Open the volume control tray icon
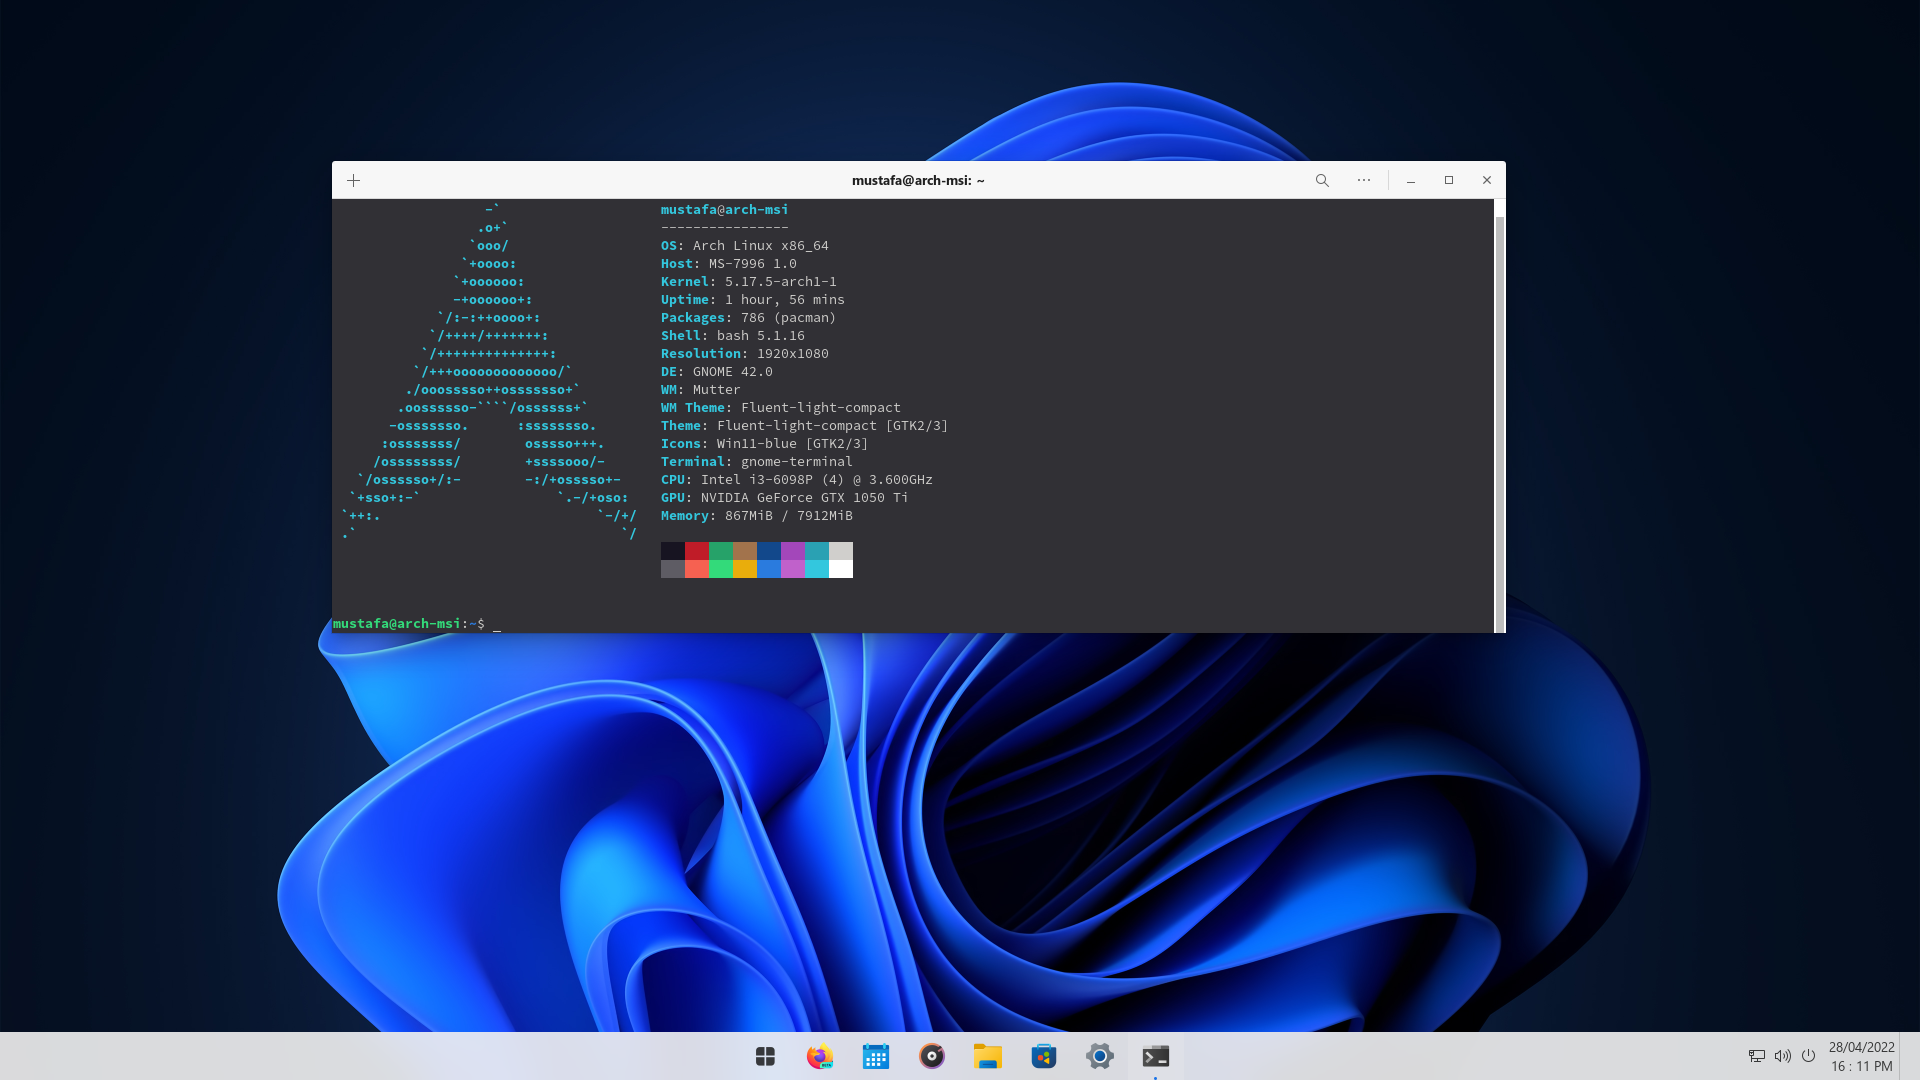This screenshot has width=1920, height=1080. 1783,1056
